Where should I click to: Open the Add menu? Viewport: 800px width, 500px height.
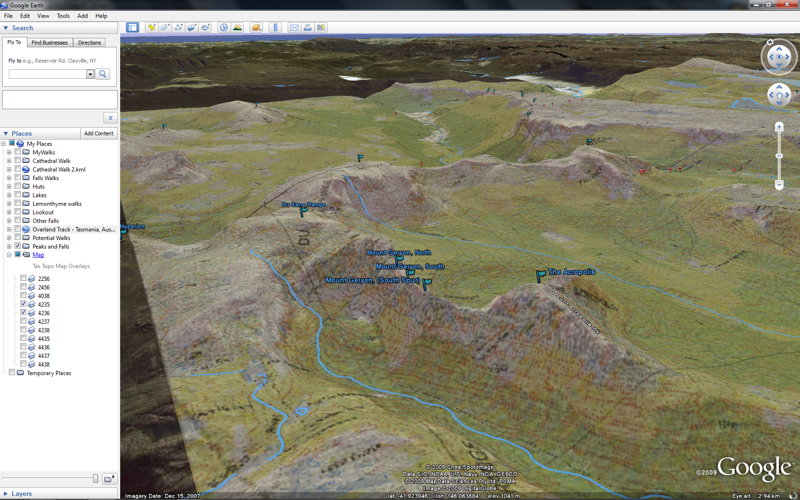point(82,16)
